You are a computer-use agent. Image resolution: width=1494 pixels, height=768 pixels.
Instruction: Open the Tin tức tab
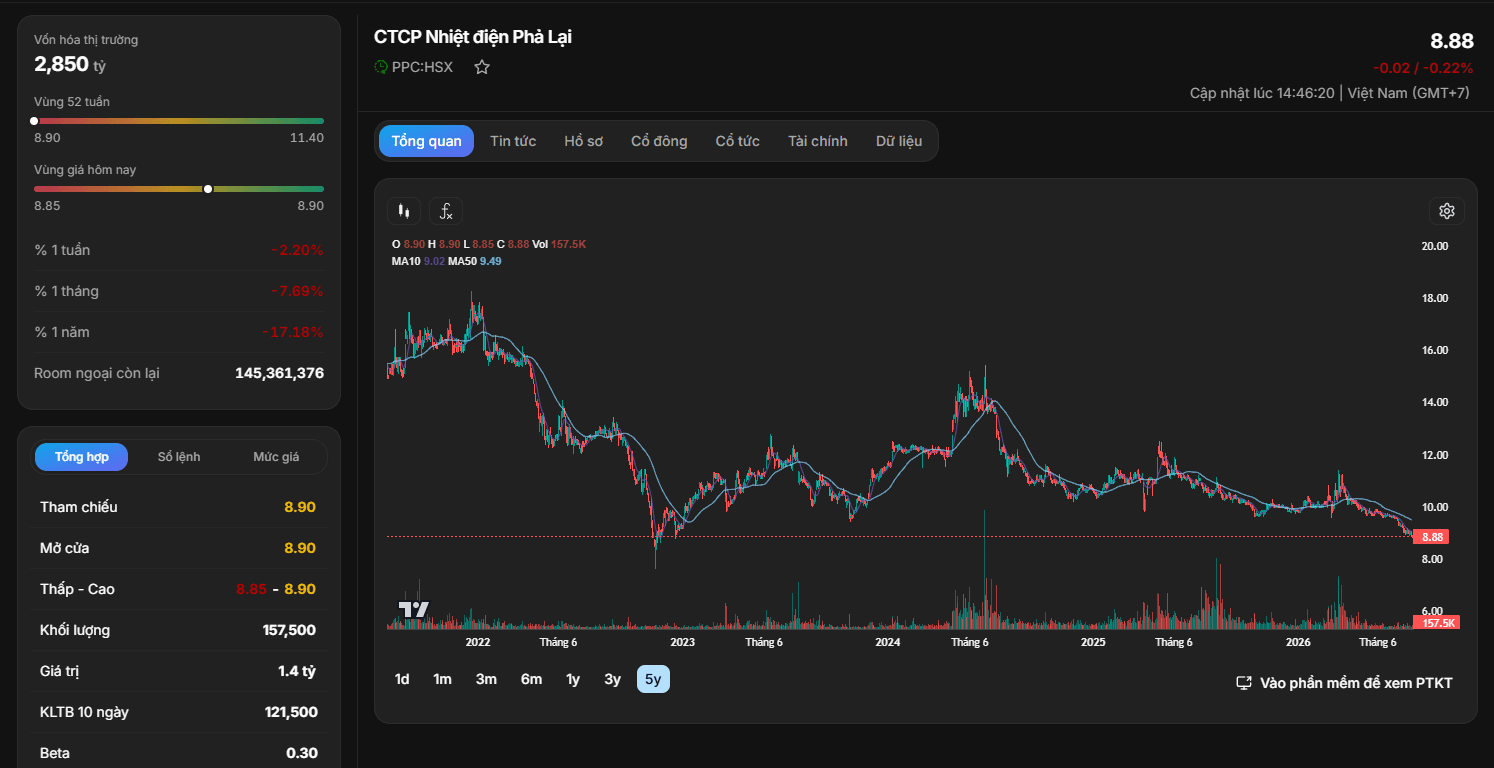click(x=513, y=141)
